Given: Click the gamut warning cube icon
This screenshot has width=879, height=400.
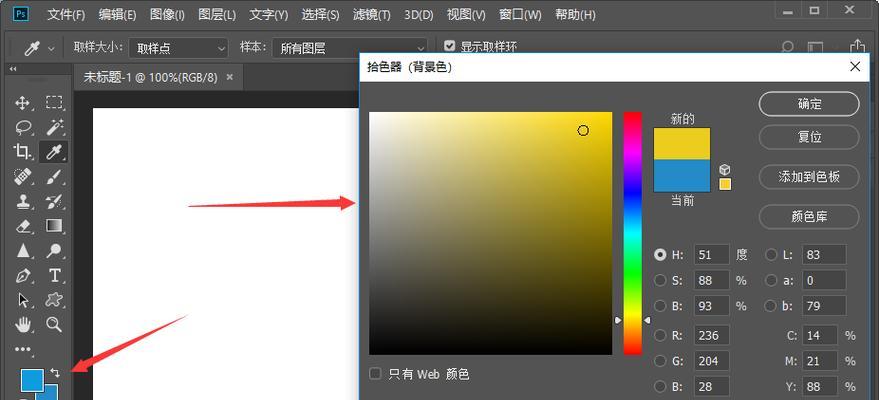Looking at the screenshot, I should 725,170.
